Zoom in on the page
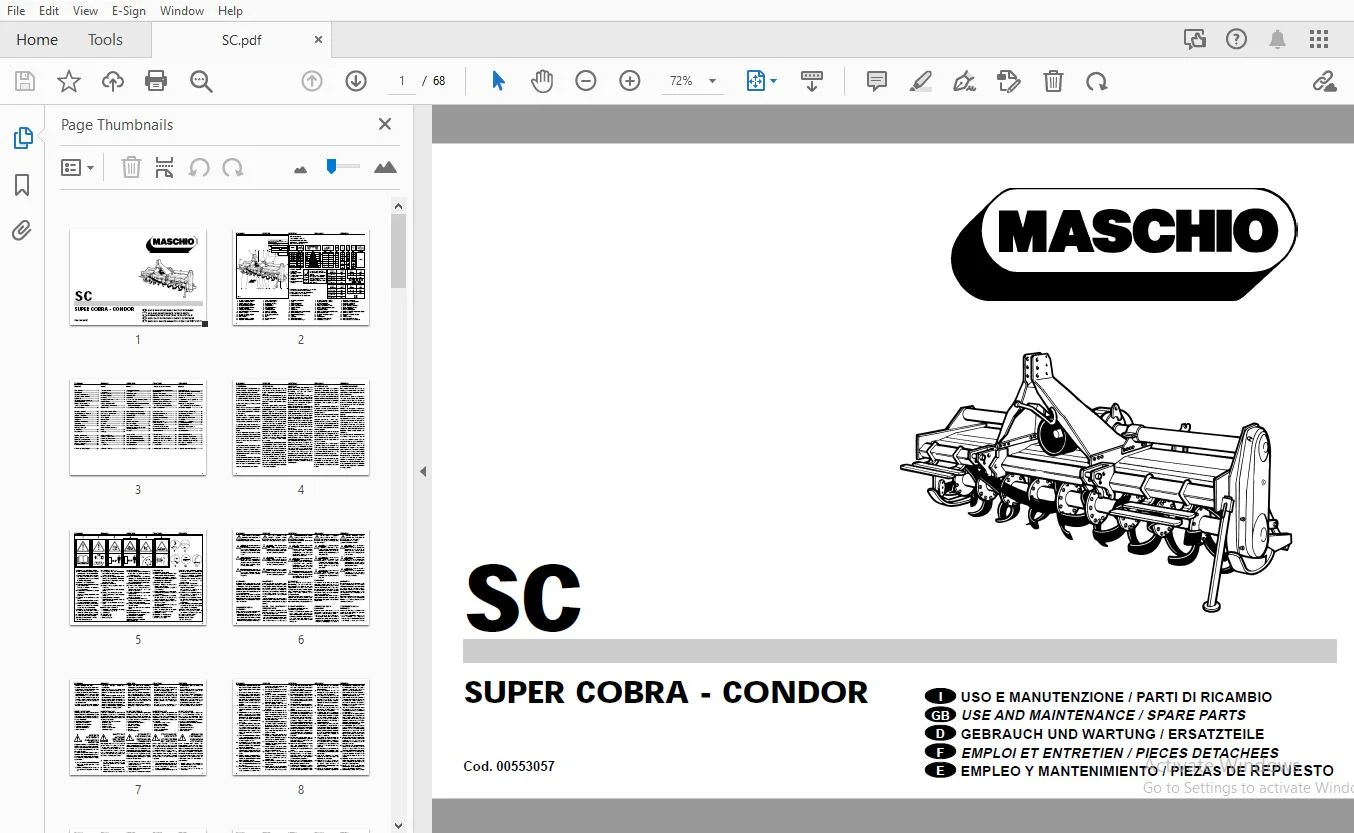 tap(630, 81)
